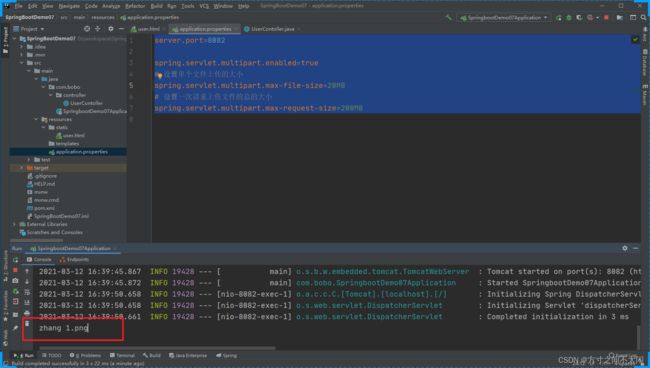
Task: Close the application.properties editor tab
Action: coord(236,29)
